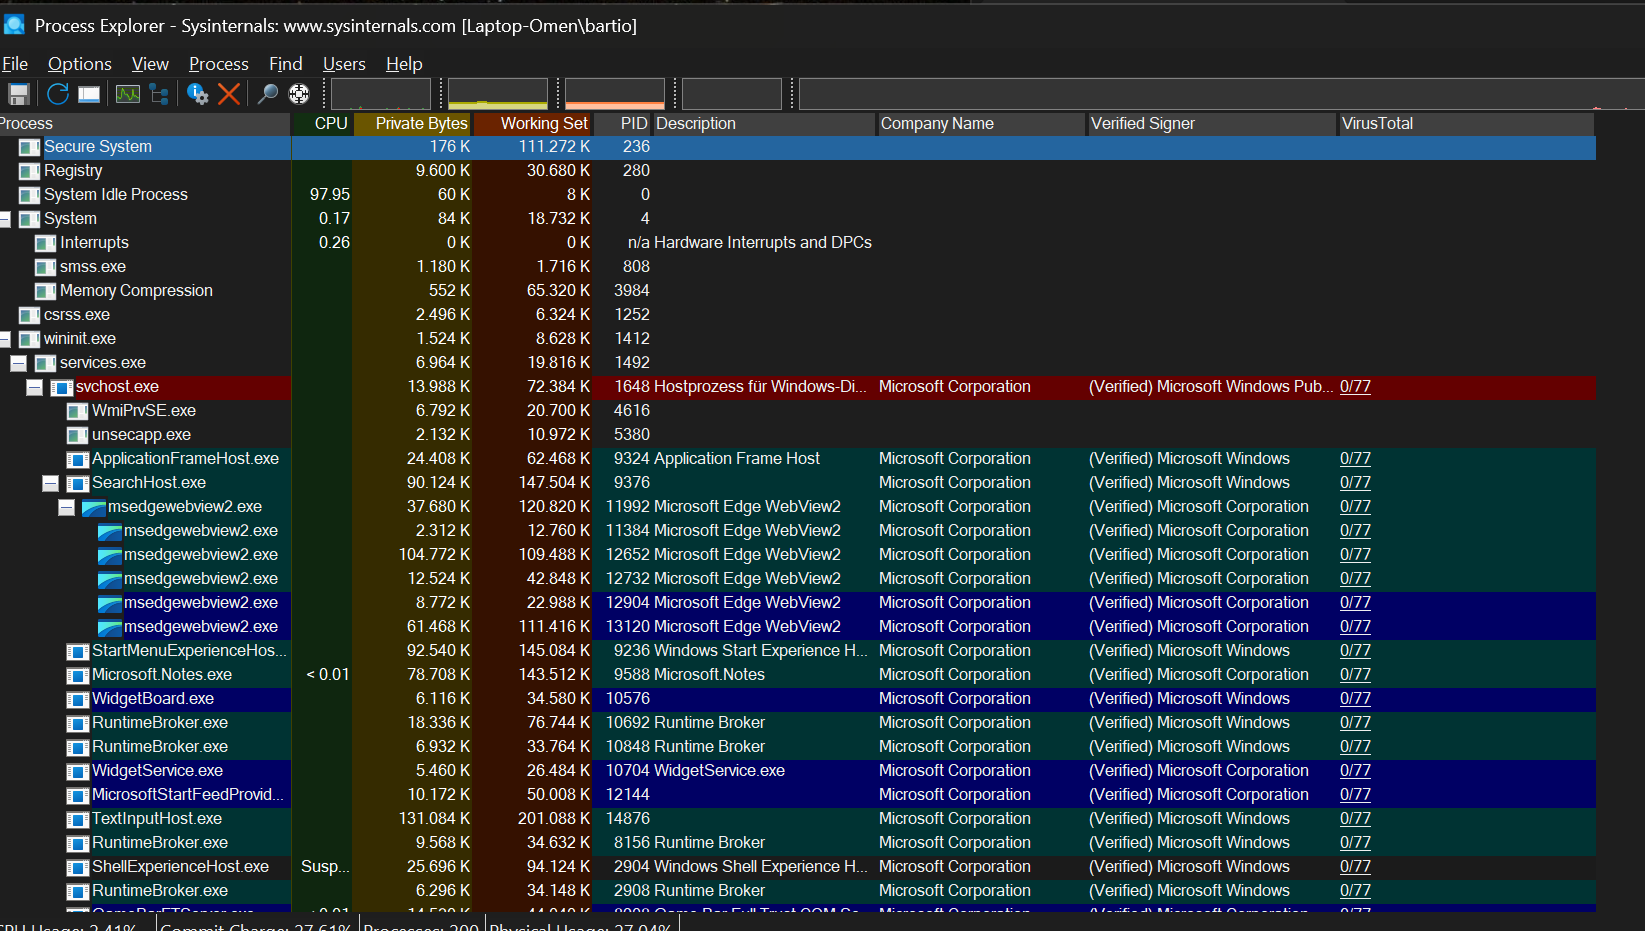Select RuntimeBroker.exe with PID 10692

tap(798, 723)
